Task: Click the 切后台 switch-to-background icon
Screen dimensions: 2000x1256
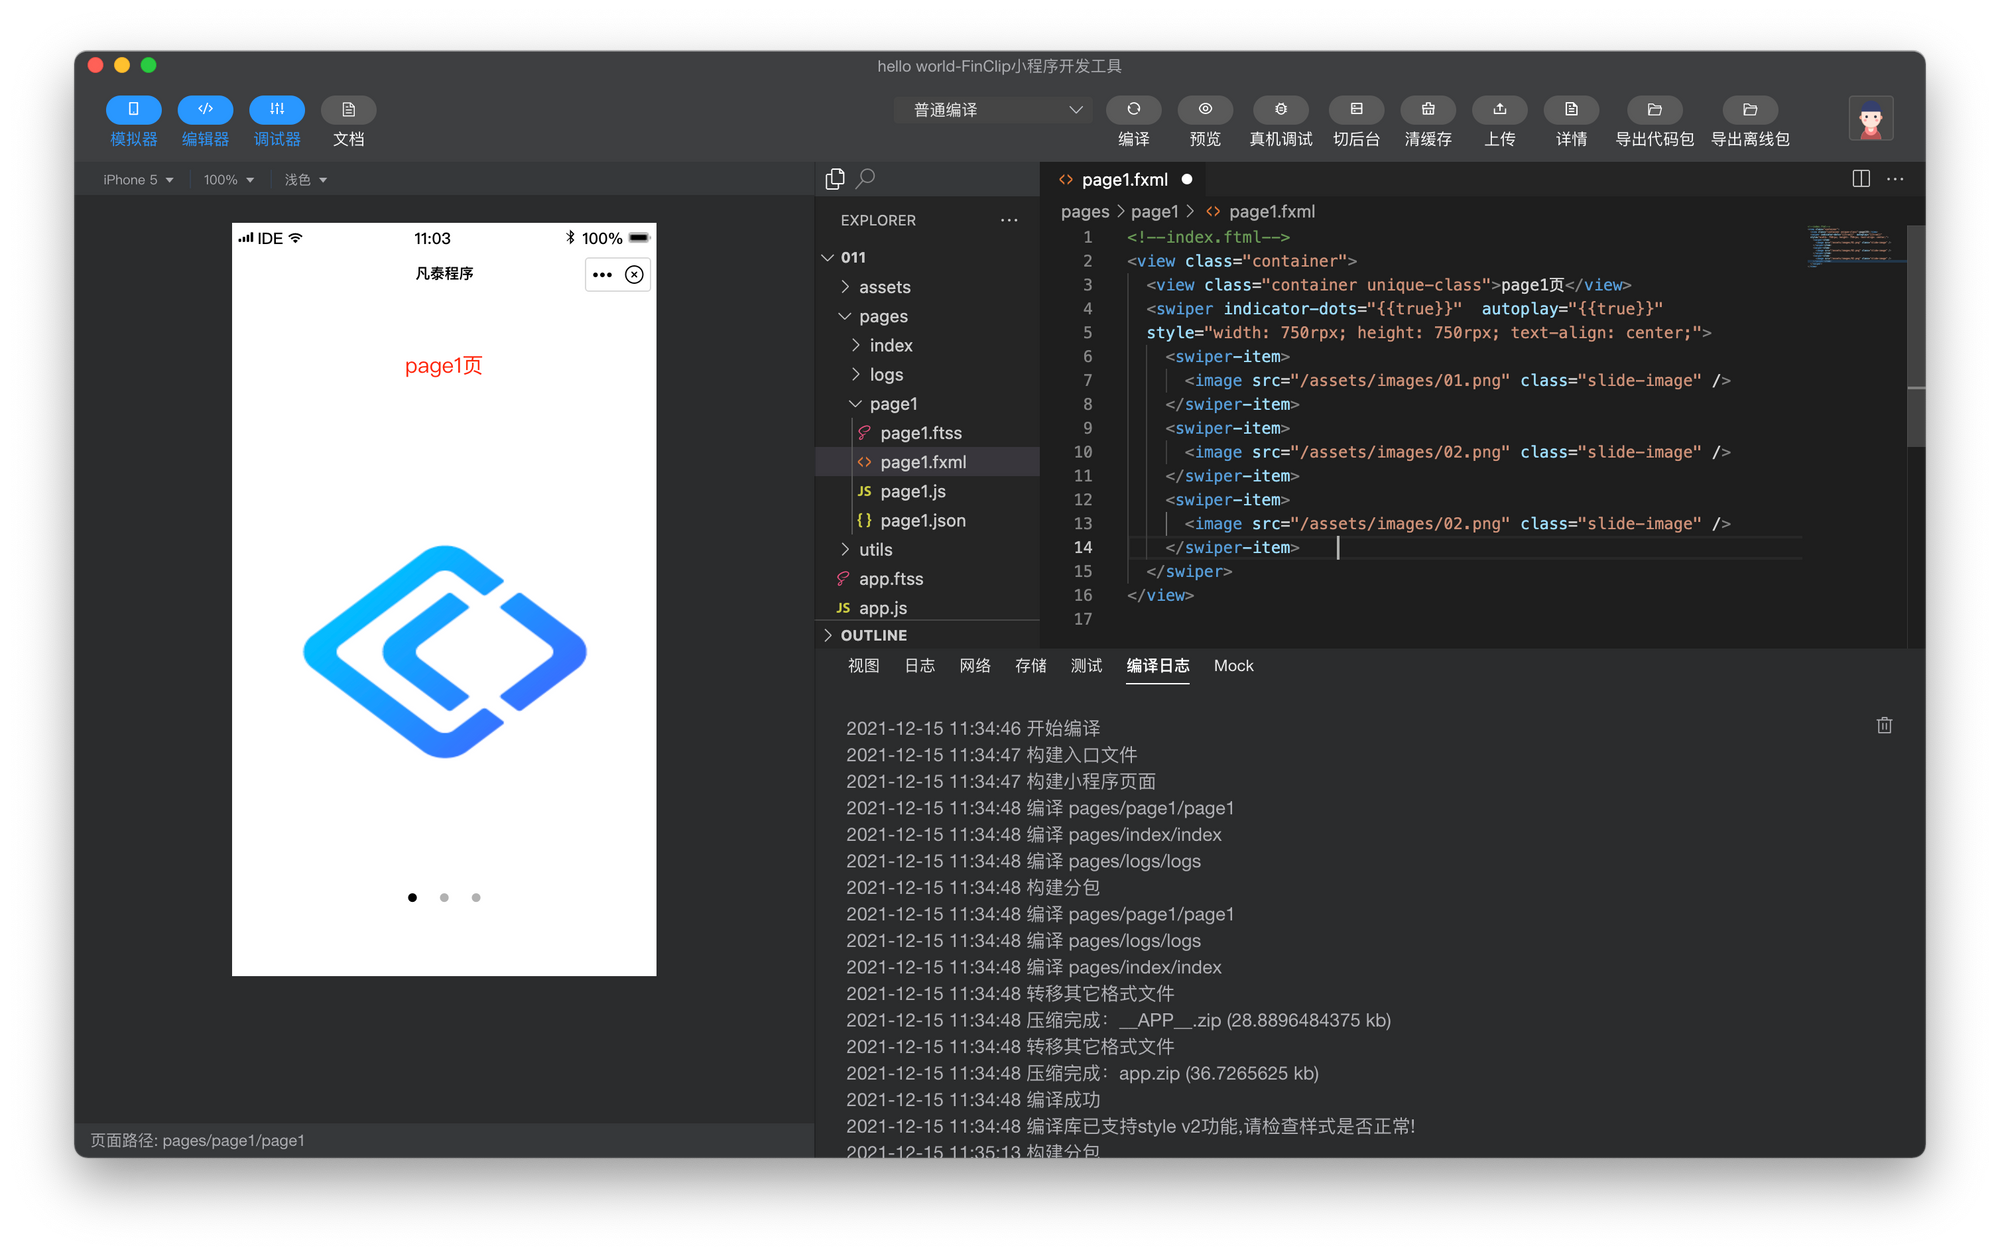Action: click(x=1356, y=109)
